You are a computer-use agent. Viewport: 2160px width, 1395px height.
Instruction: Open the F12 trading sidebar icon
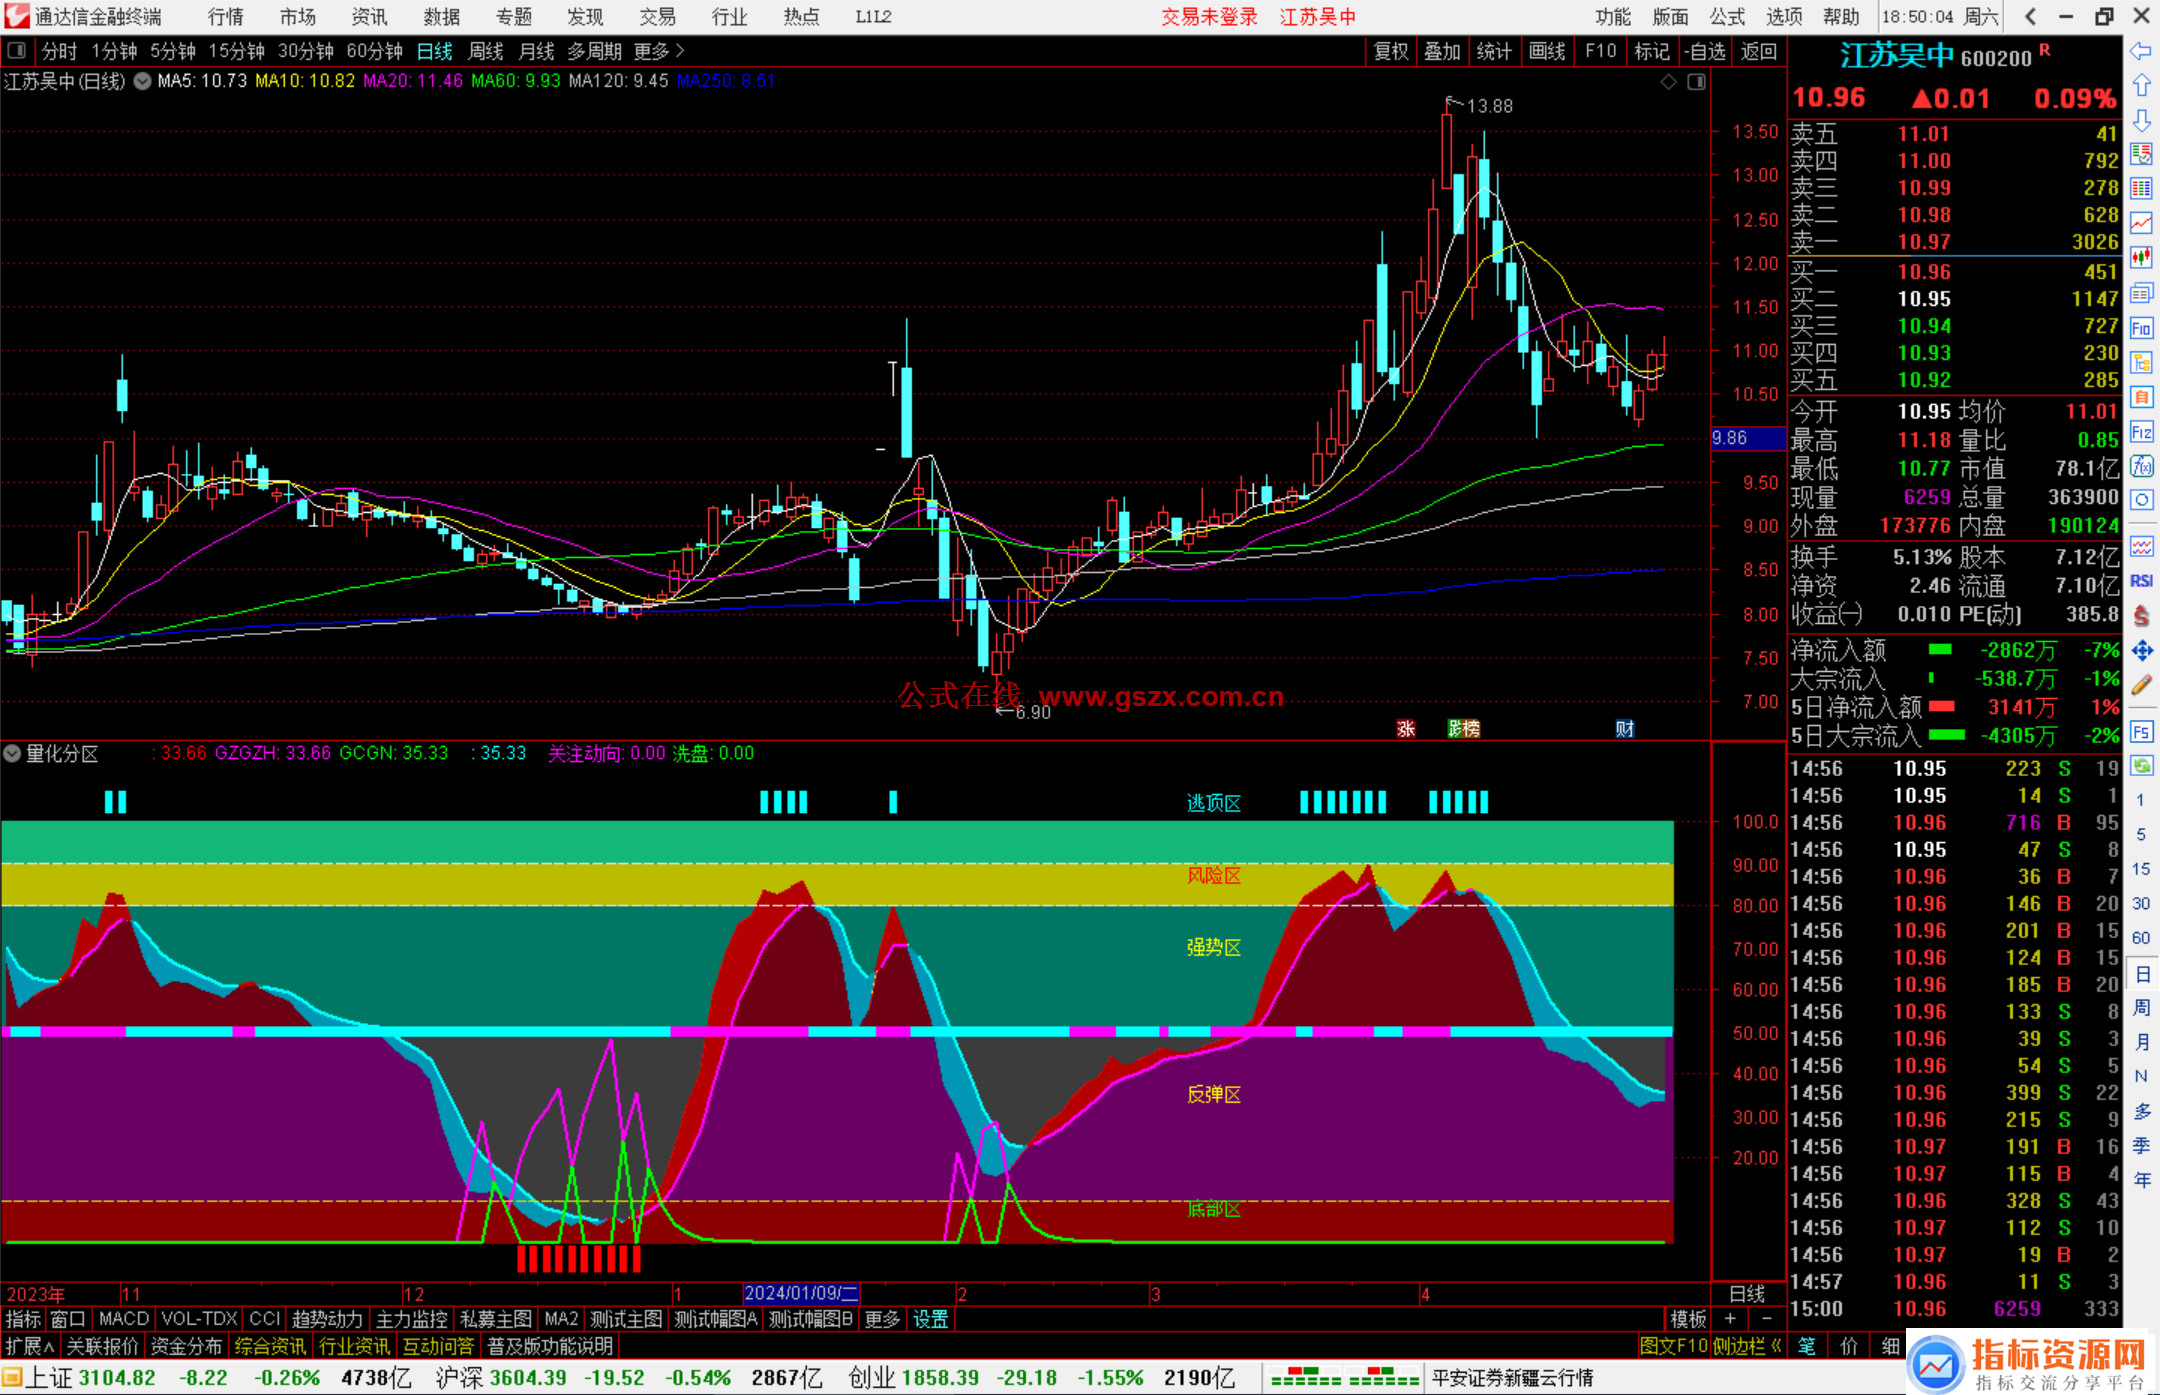click(x=2141, y=432)
